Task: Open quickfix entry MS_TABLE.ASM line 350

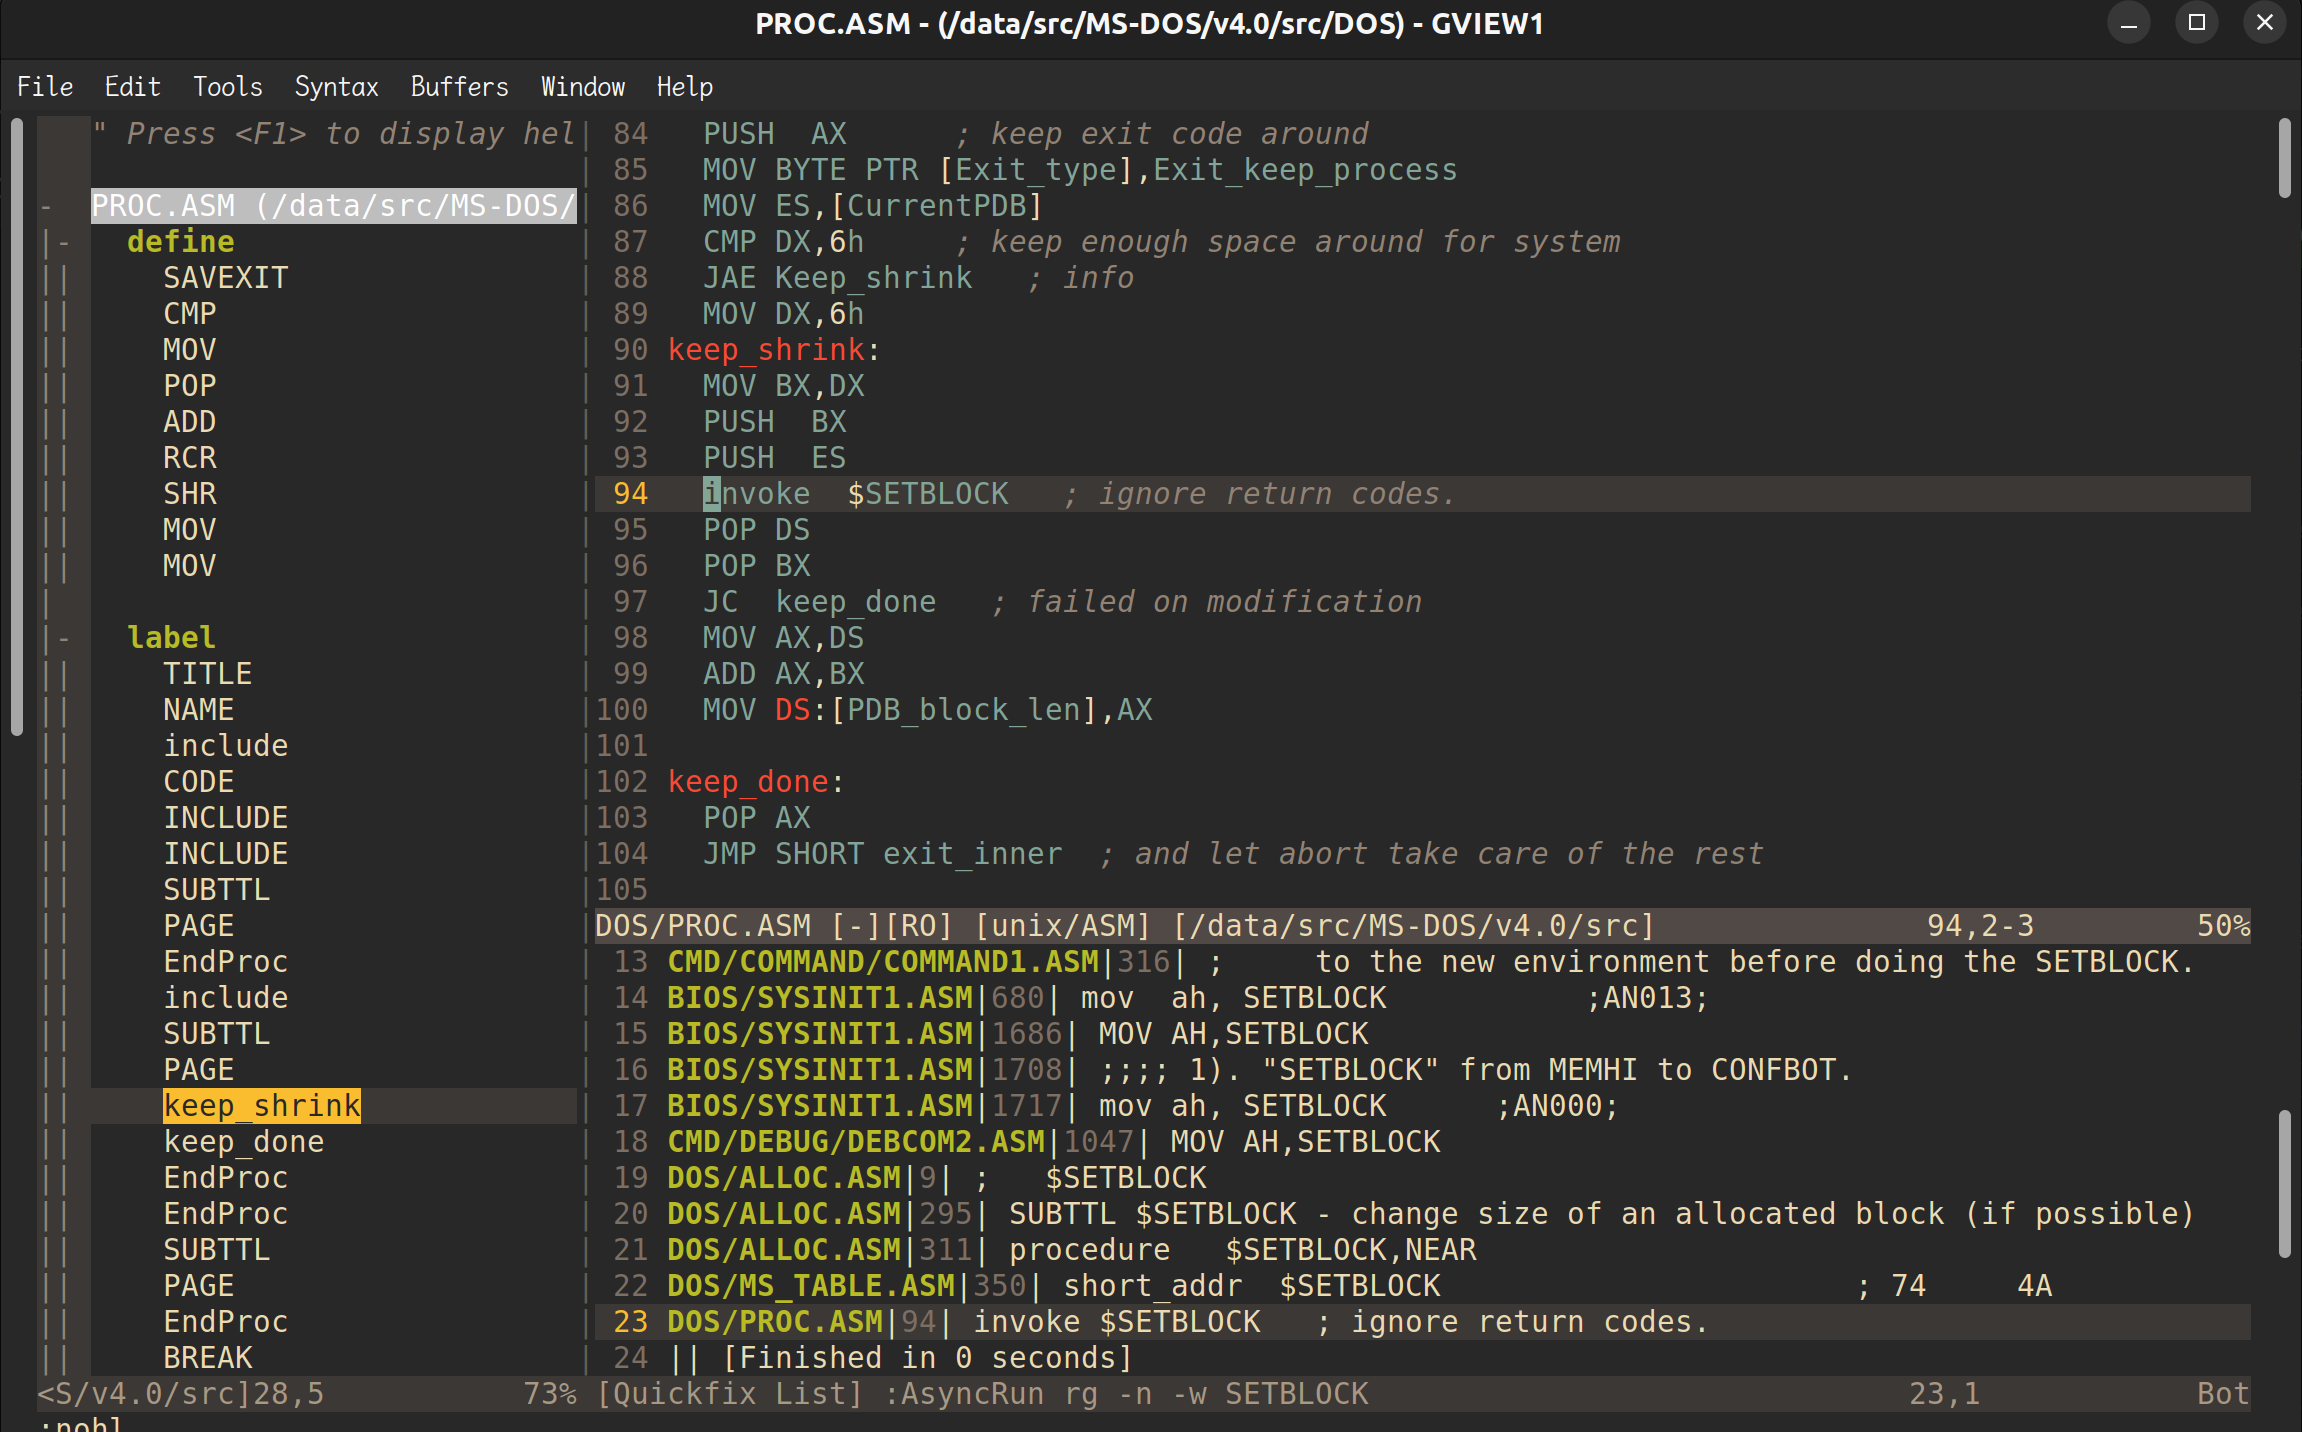Action: (1422, 1286)
